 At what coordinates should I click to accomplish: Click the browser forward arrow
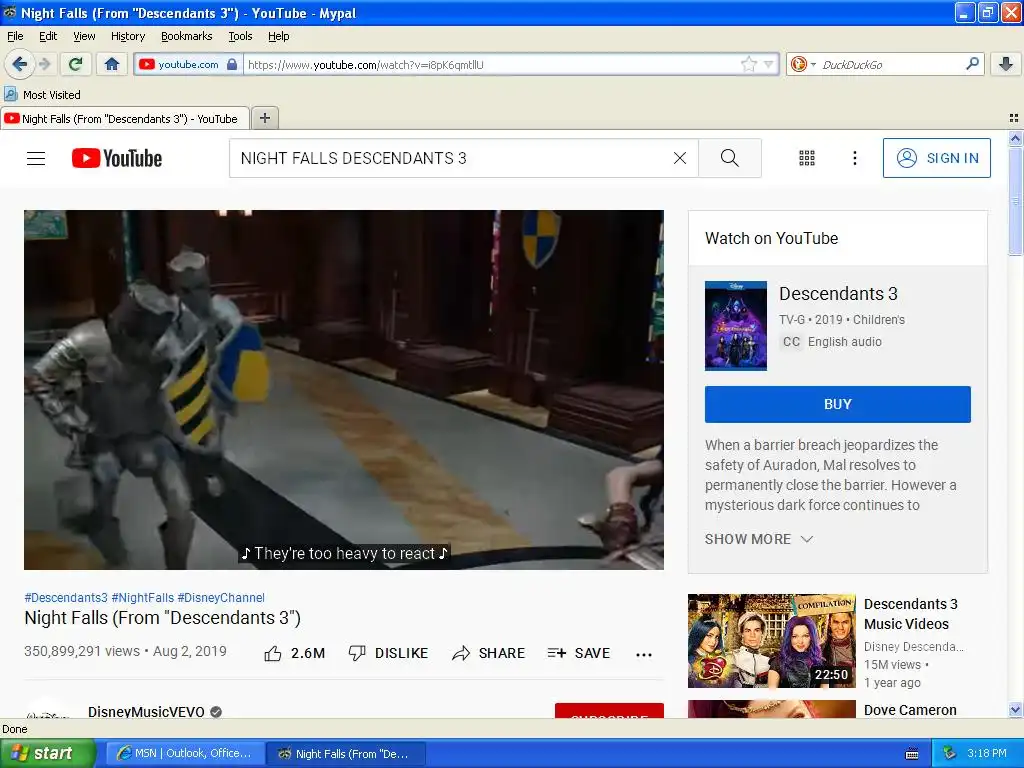pos(44,64)
